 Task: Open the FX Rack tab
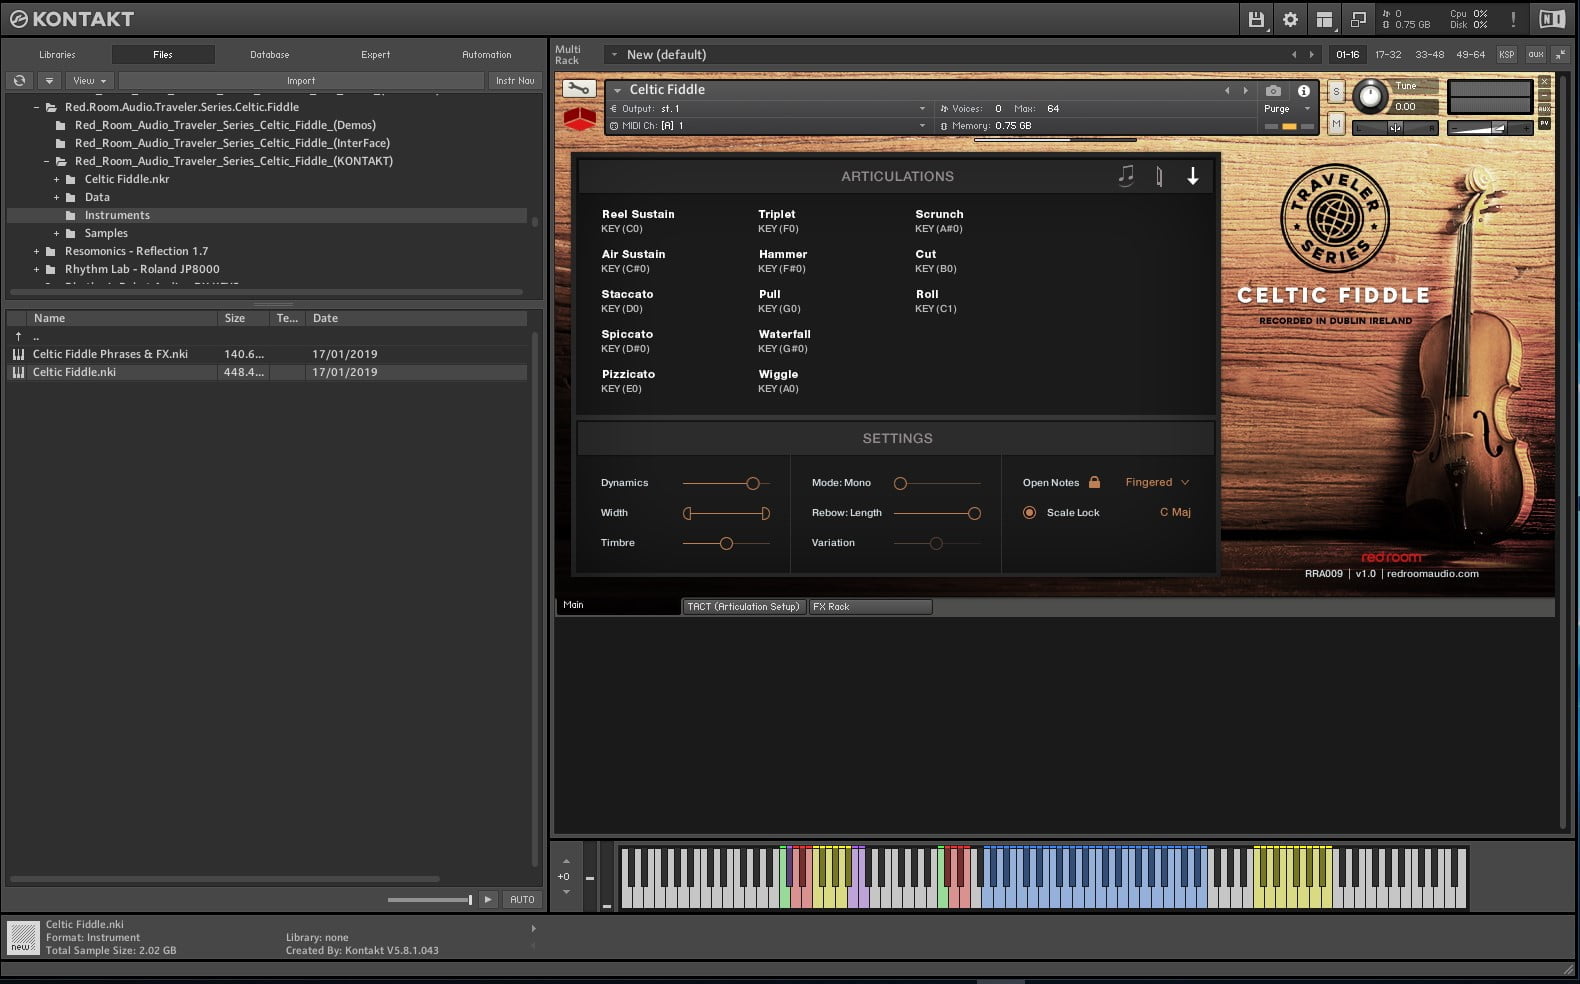pyautogui.click(x=870, y=606)
